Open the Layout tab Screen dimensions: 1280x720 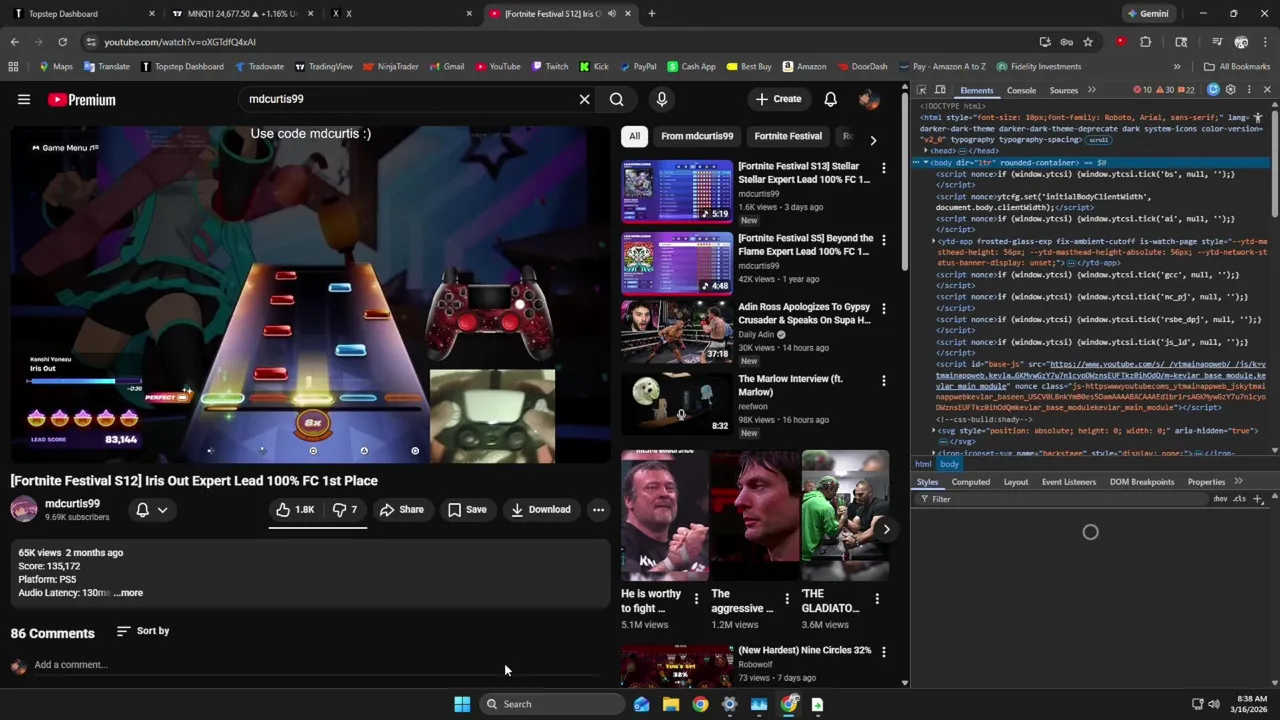[1016, 482]
